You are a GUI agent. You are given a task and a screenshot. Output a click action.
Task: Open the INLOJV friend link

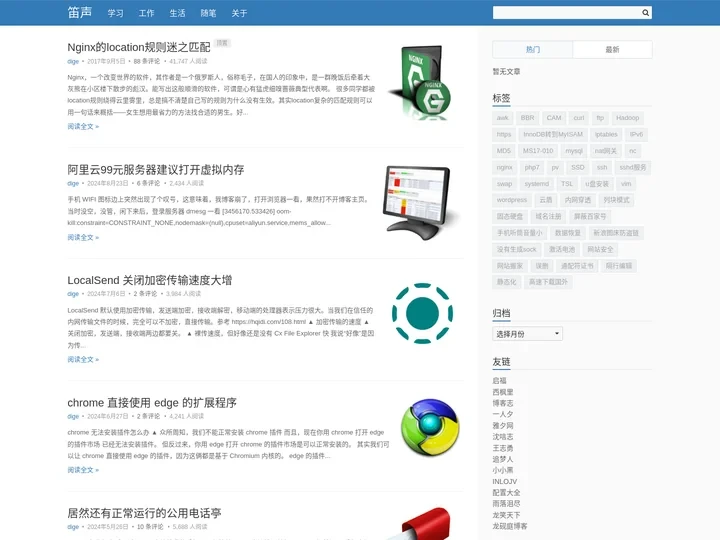(504, 482)
